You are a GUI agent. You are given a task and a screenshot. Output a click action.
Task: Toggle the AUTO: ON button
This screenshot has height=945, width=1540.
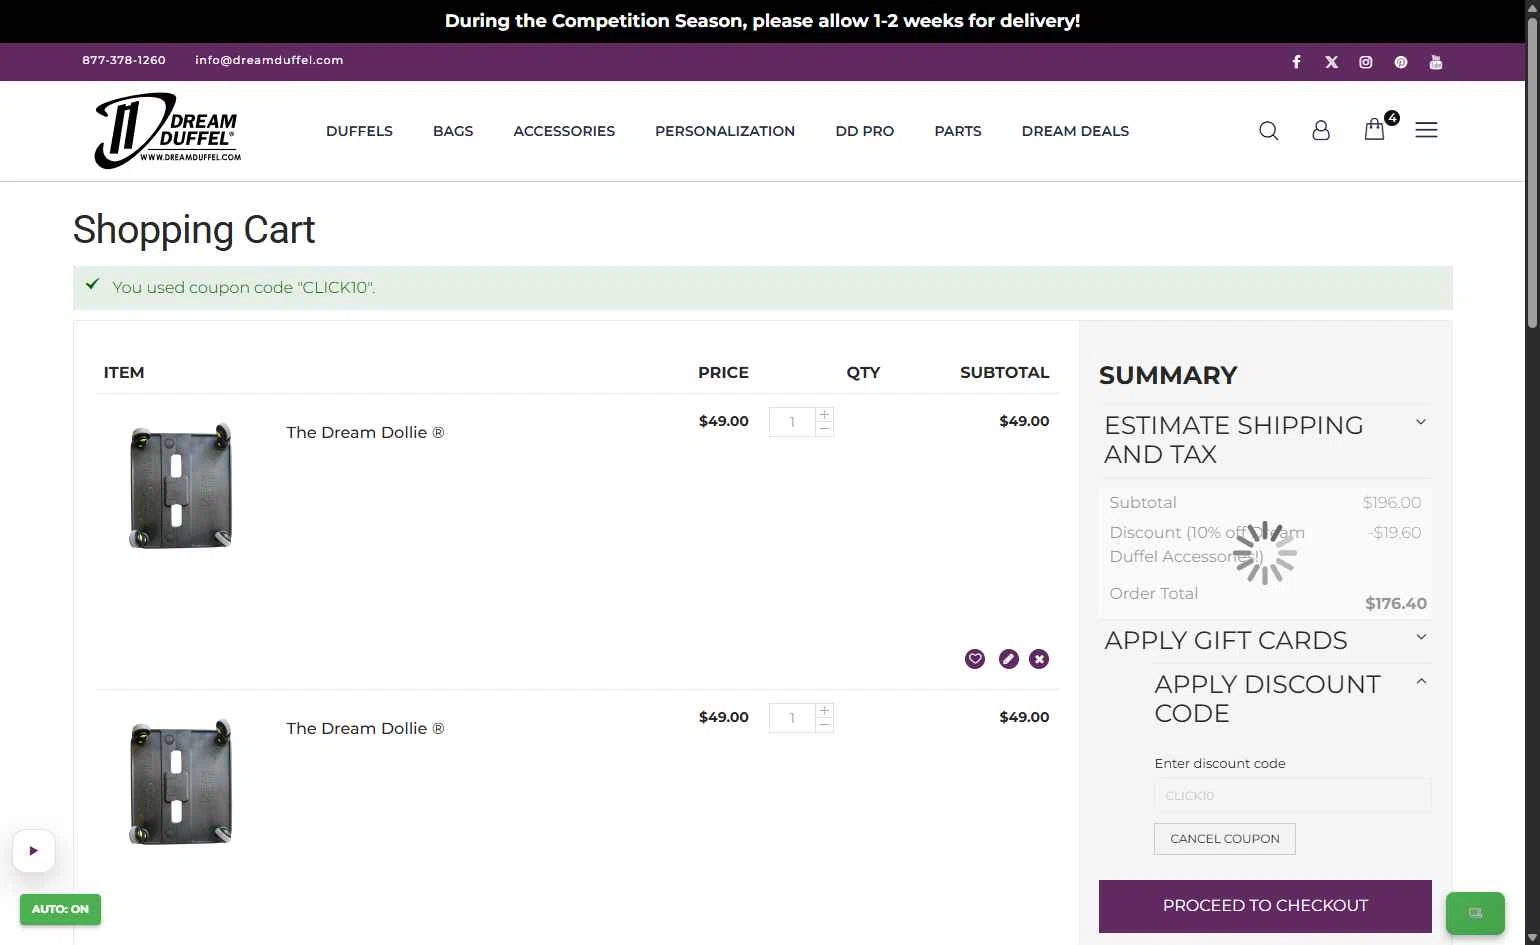pos(60,909)
